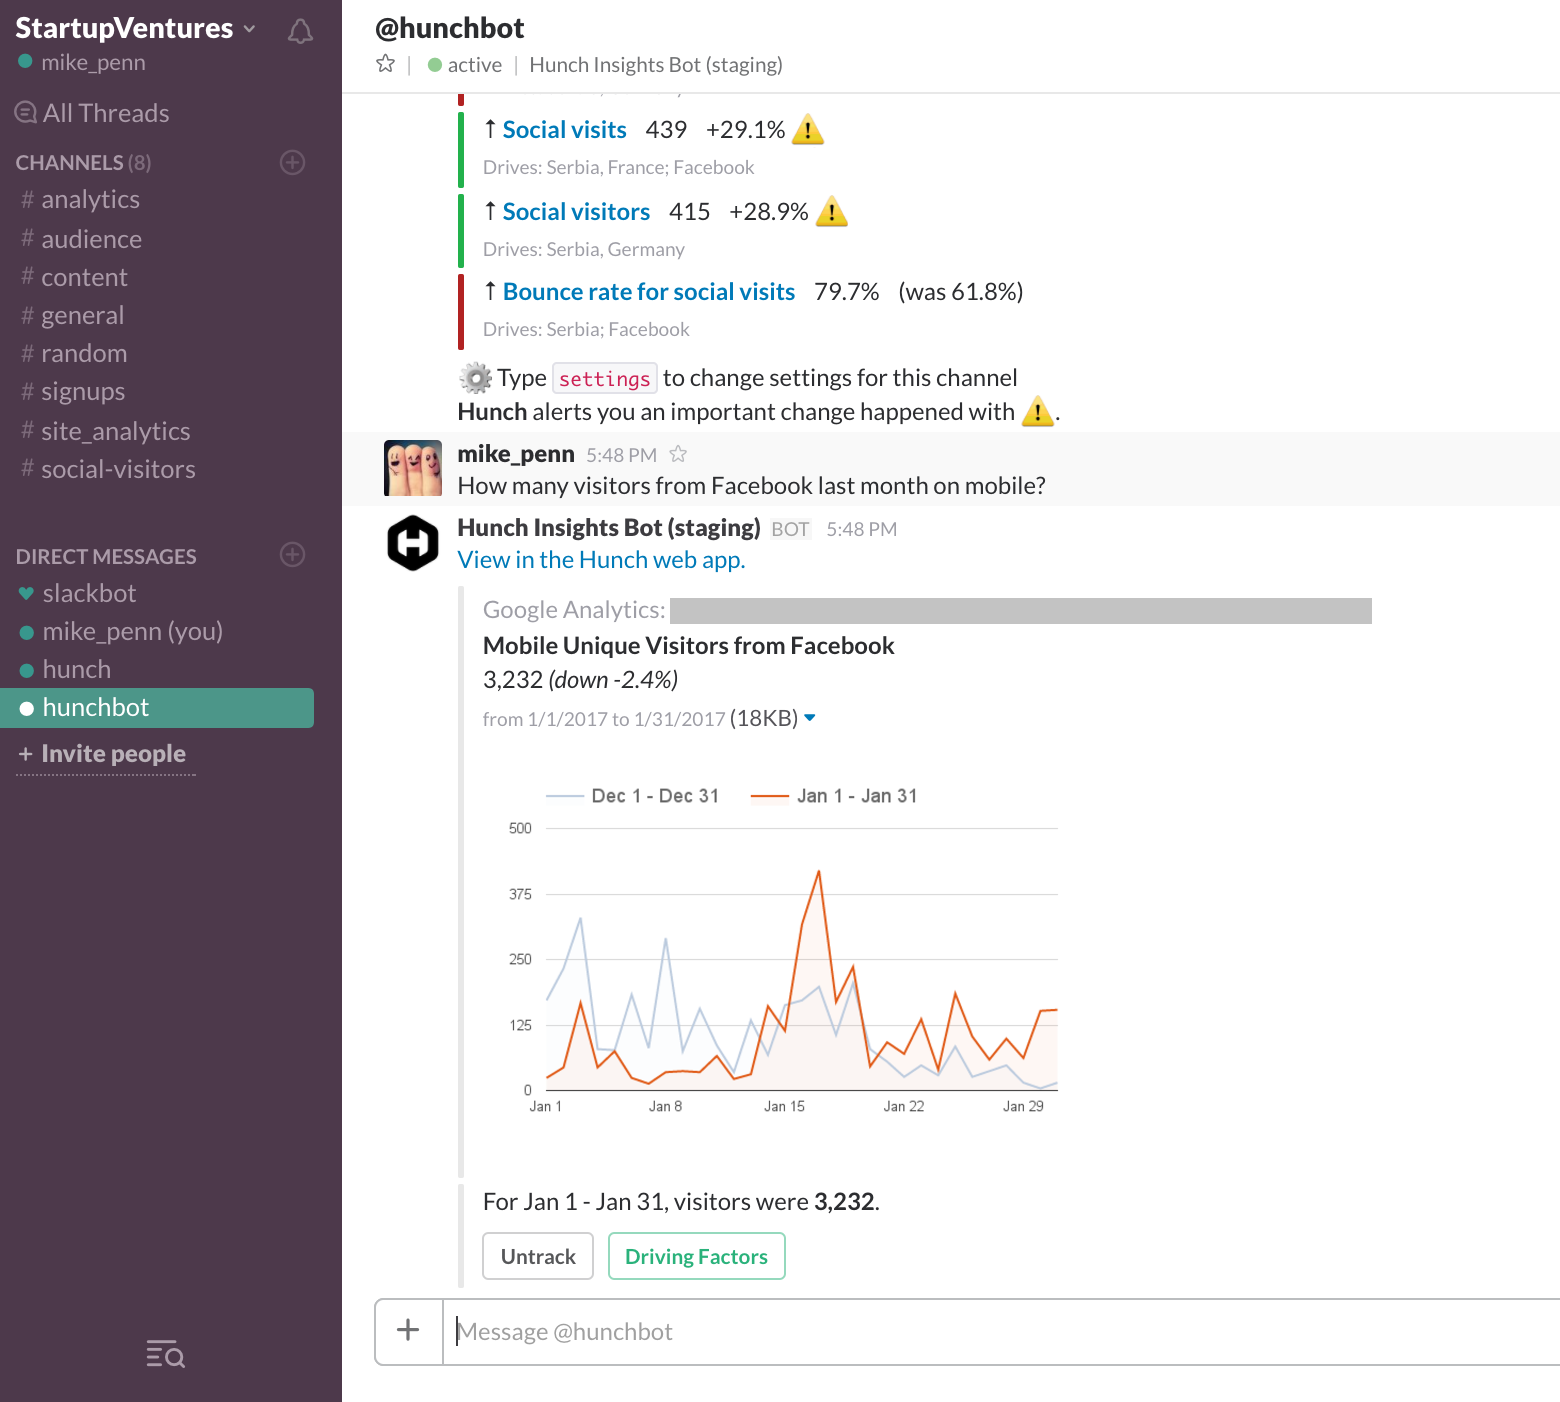1560x1402 pixels.
Task: Star the @hunchbot conversation
Action: point(385,65)
